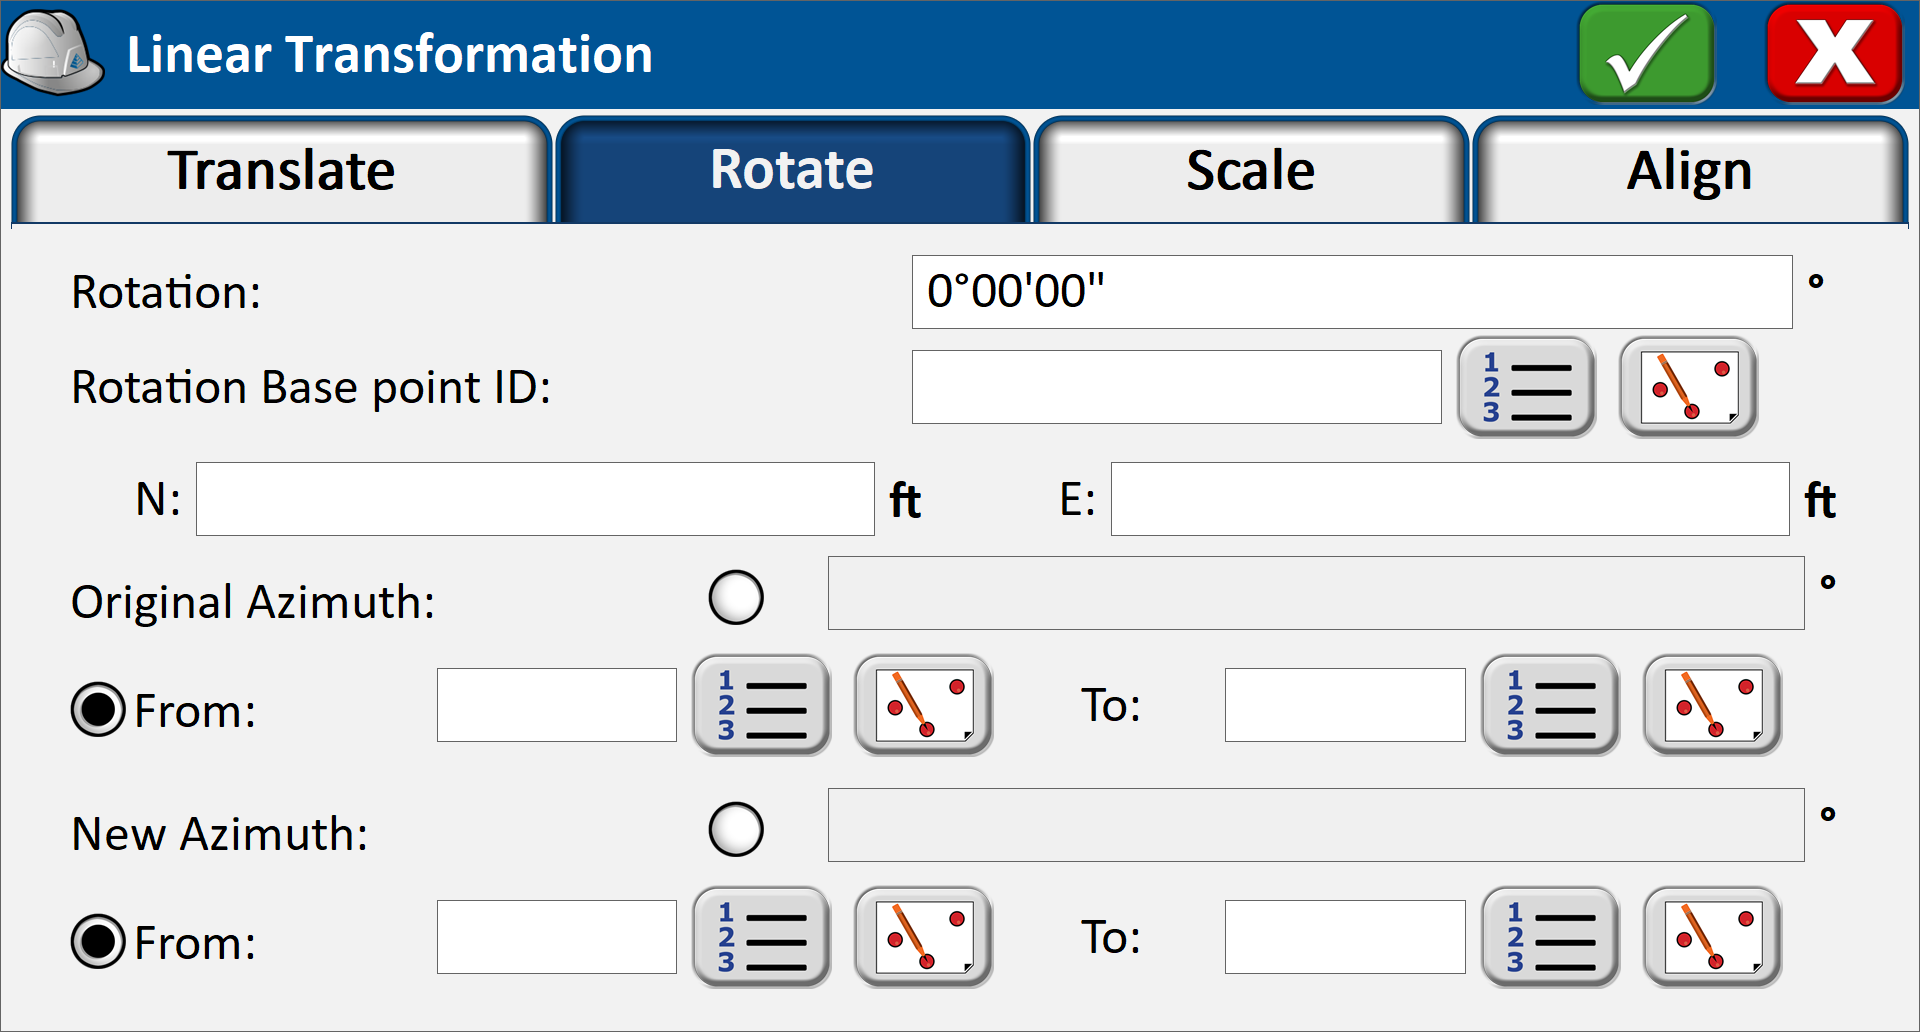Click New Azimuth To point field

[x=1345, y=937]
